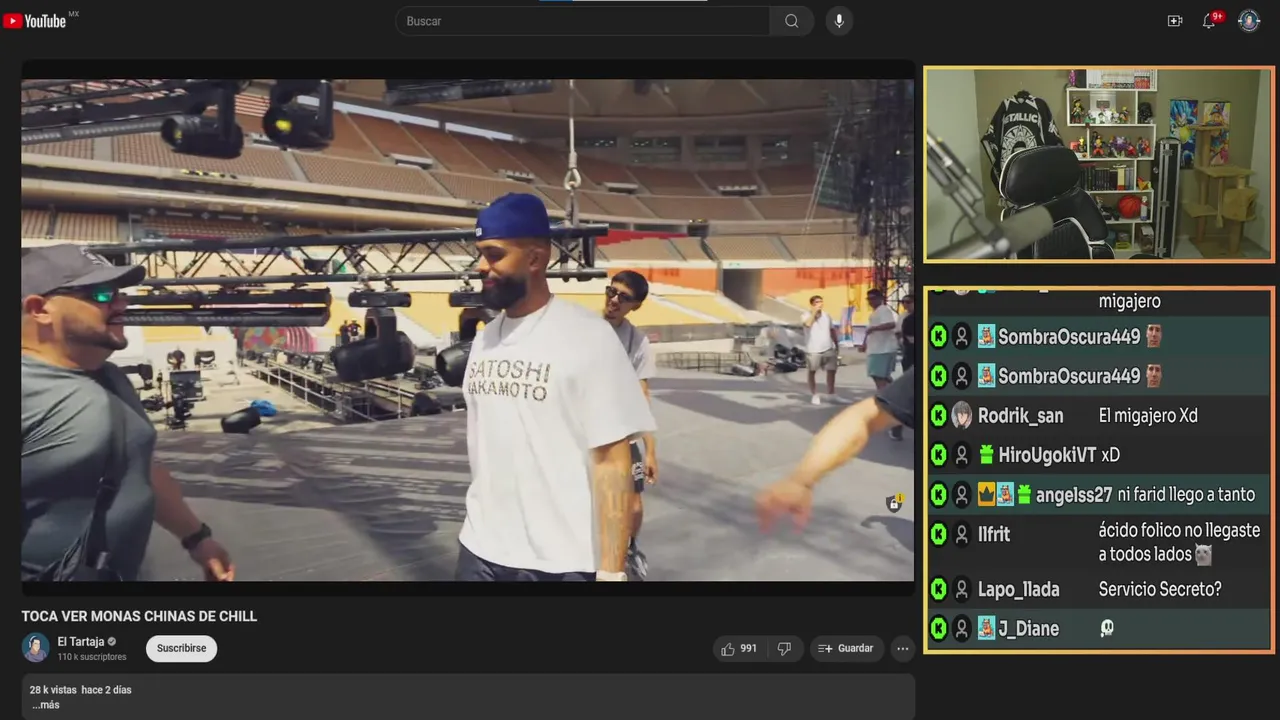
Task: Click the skull emoji in J_Diane message
Action: click(x=1106, y=629)
